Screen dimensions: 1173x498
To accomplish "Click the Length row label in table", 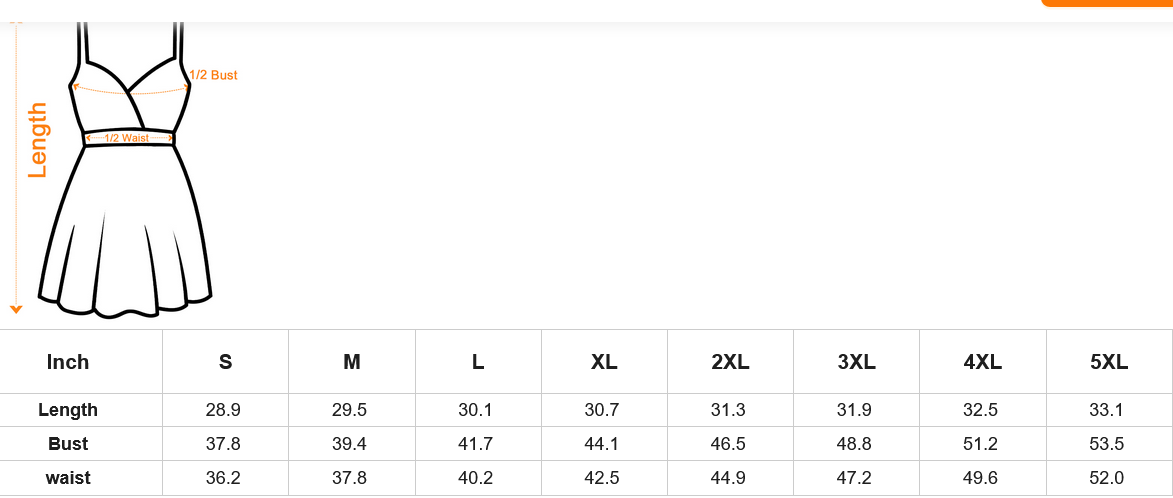I will [x=68, y=410].
